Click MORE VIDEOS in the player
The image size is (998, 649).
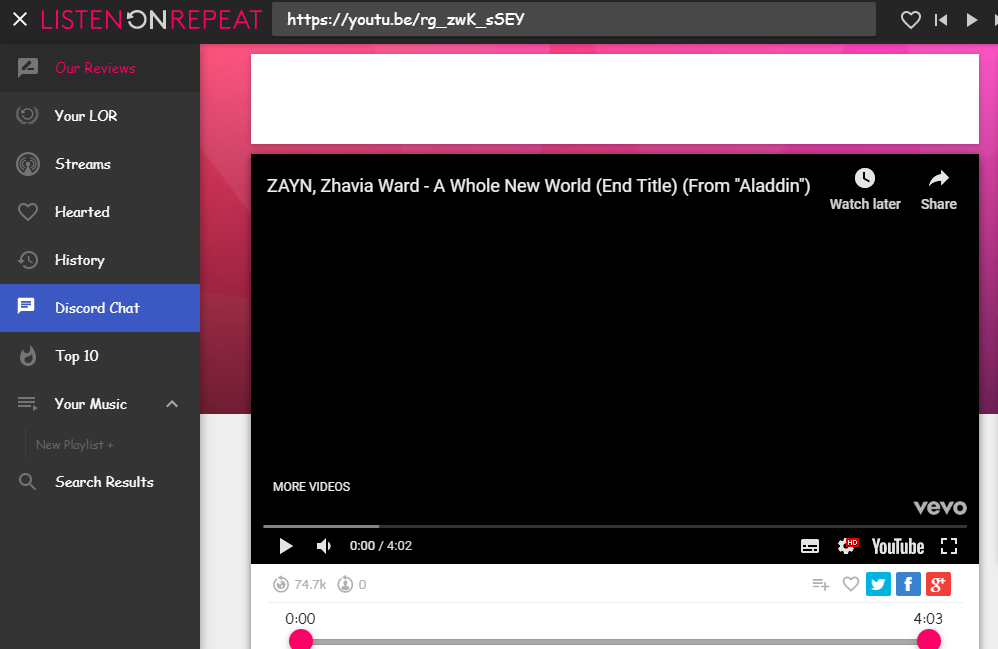[311, 487]
